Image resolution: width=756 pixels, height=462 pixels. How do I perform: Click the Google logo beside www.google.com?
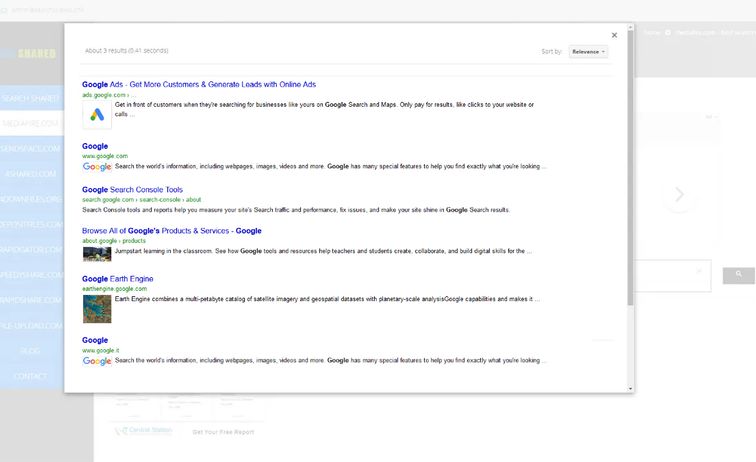(x=97, y=167)
